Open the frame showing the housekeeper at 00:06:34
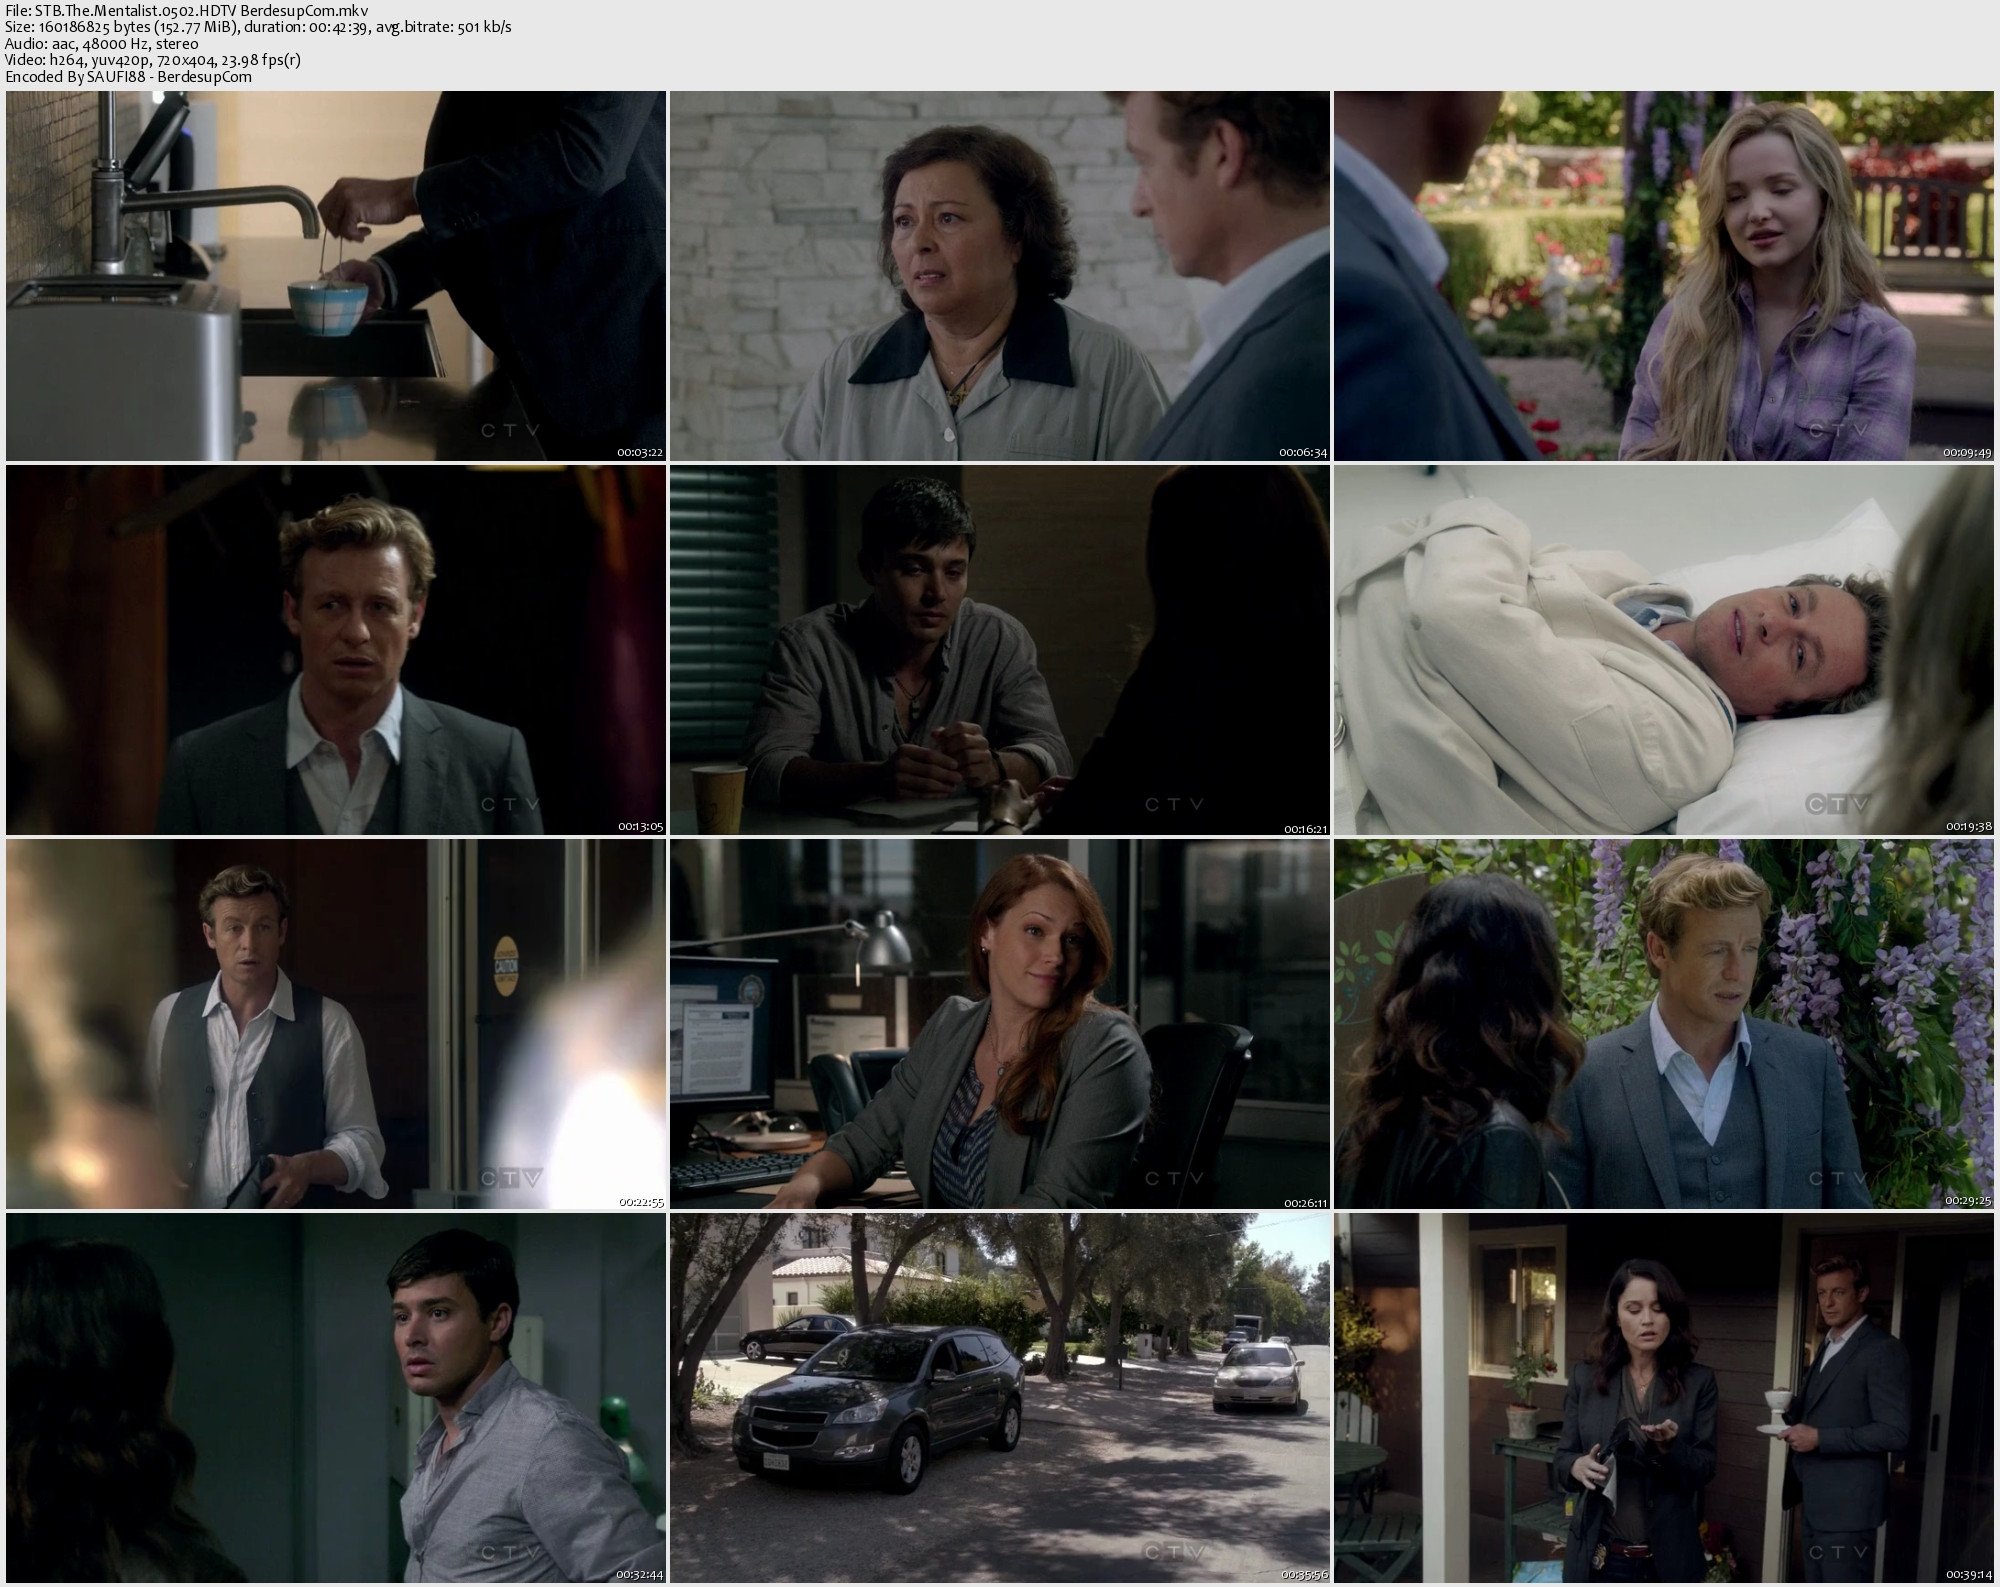The width and height of the screenshot is (2000, 1587). coord(1000,276)
